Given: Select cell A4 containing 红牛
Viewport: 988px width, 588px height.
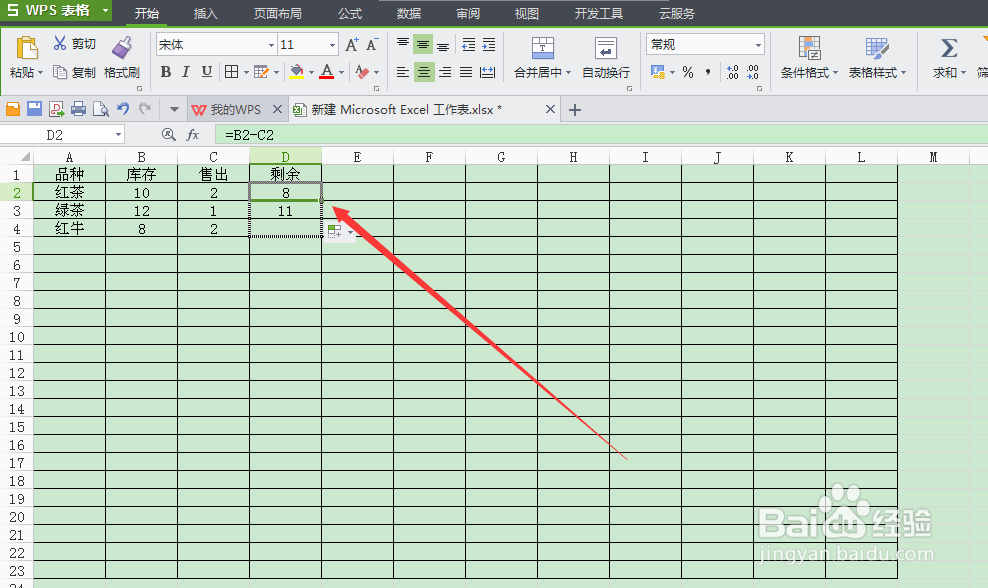Looking at the screenshot, I should tap(69, 228).
